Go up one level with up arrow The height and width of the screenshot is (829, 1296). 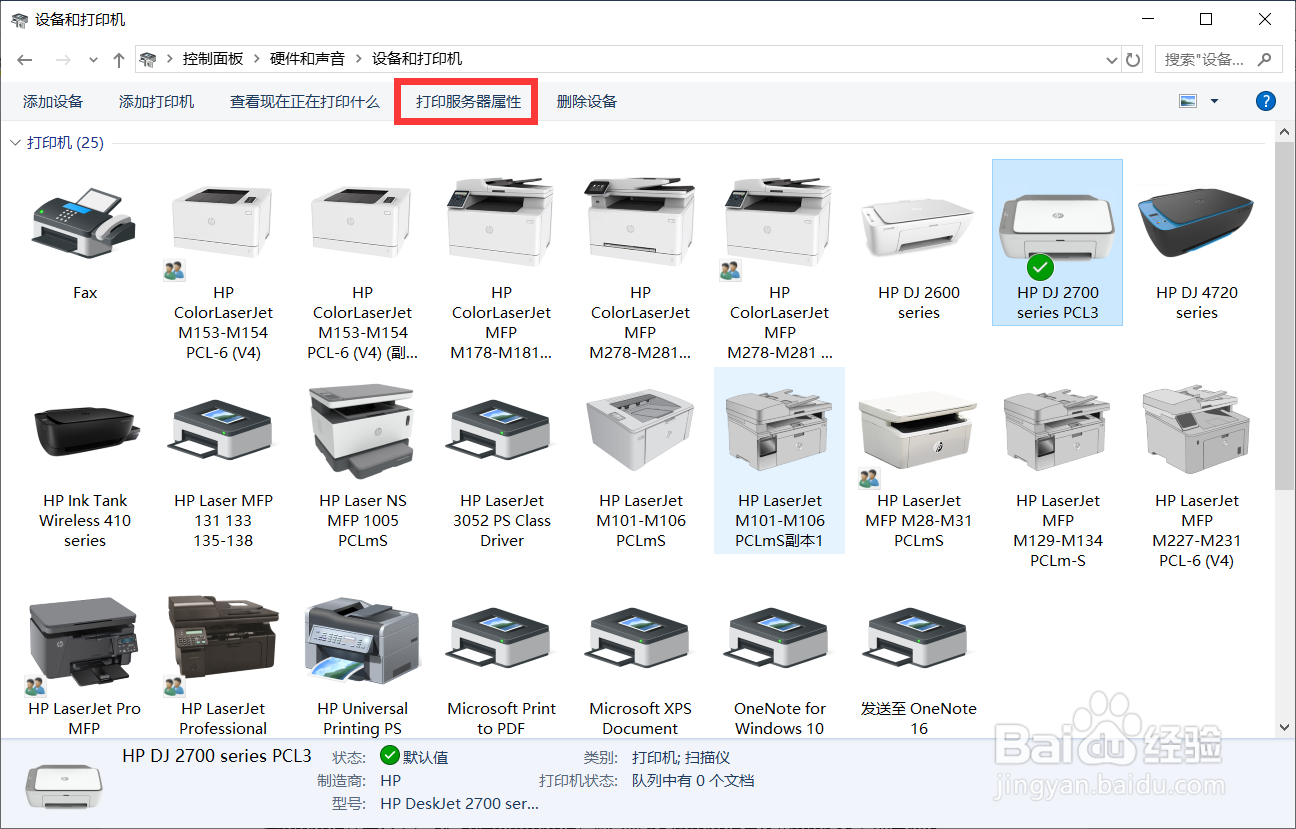point(119,59)
